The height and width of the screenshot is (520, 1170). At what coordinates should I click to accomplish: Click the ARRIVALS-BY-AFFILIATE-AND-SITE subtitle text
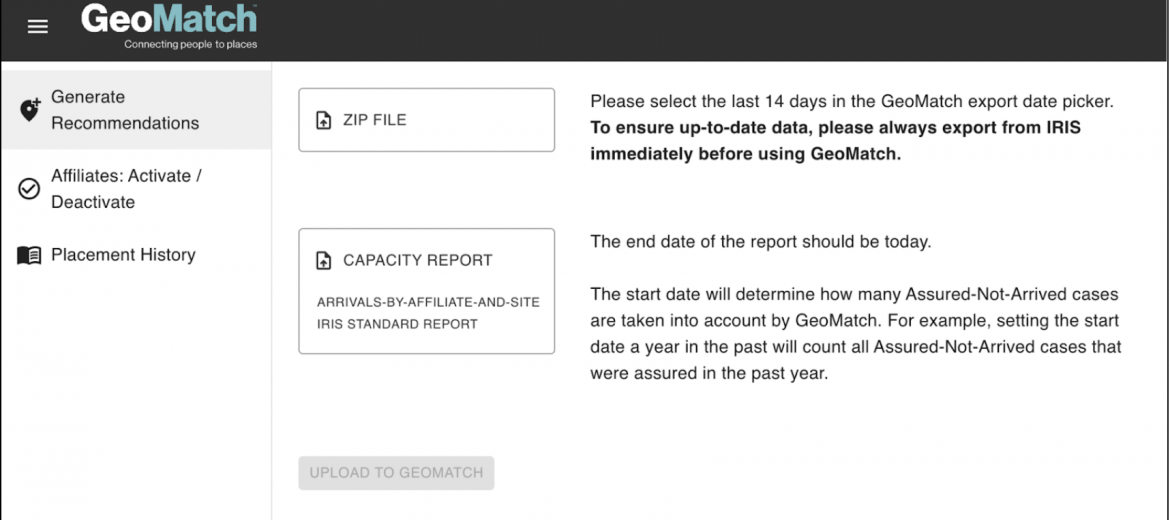[x=428, y=302]
